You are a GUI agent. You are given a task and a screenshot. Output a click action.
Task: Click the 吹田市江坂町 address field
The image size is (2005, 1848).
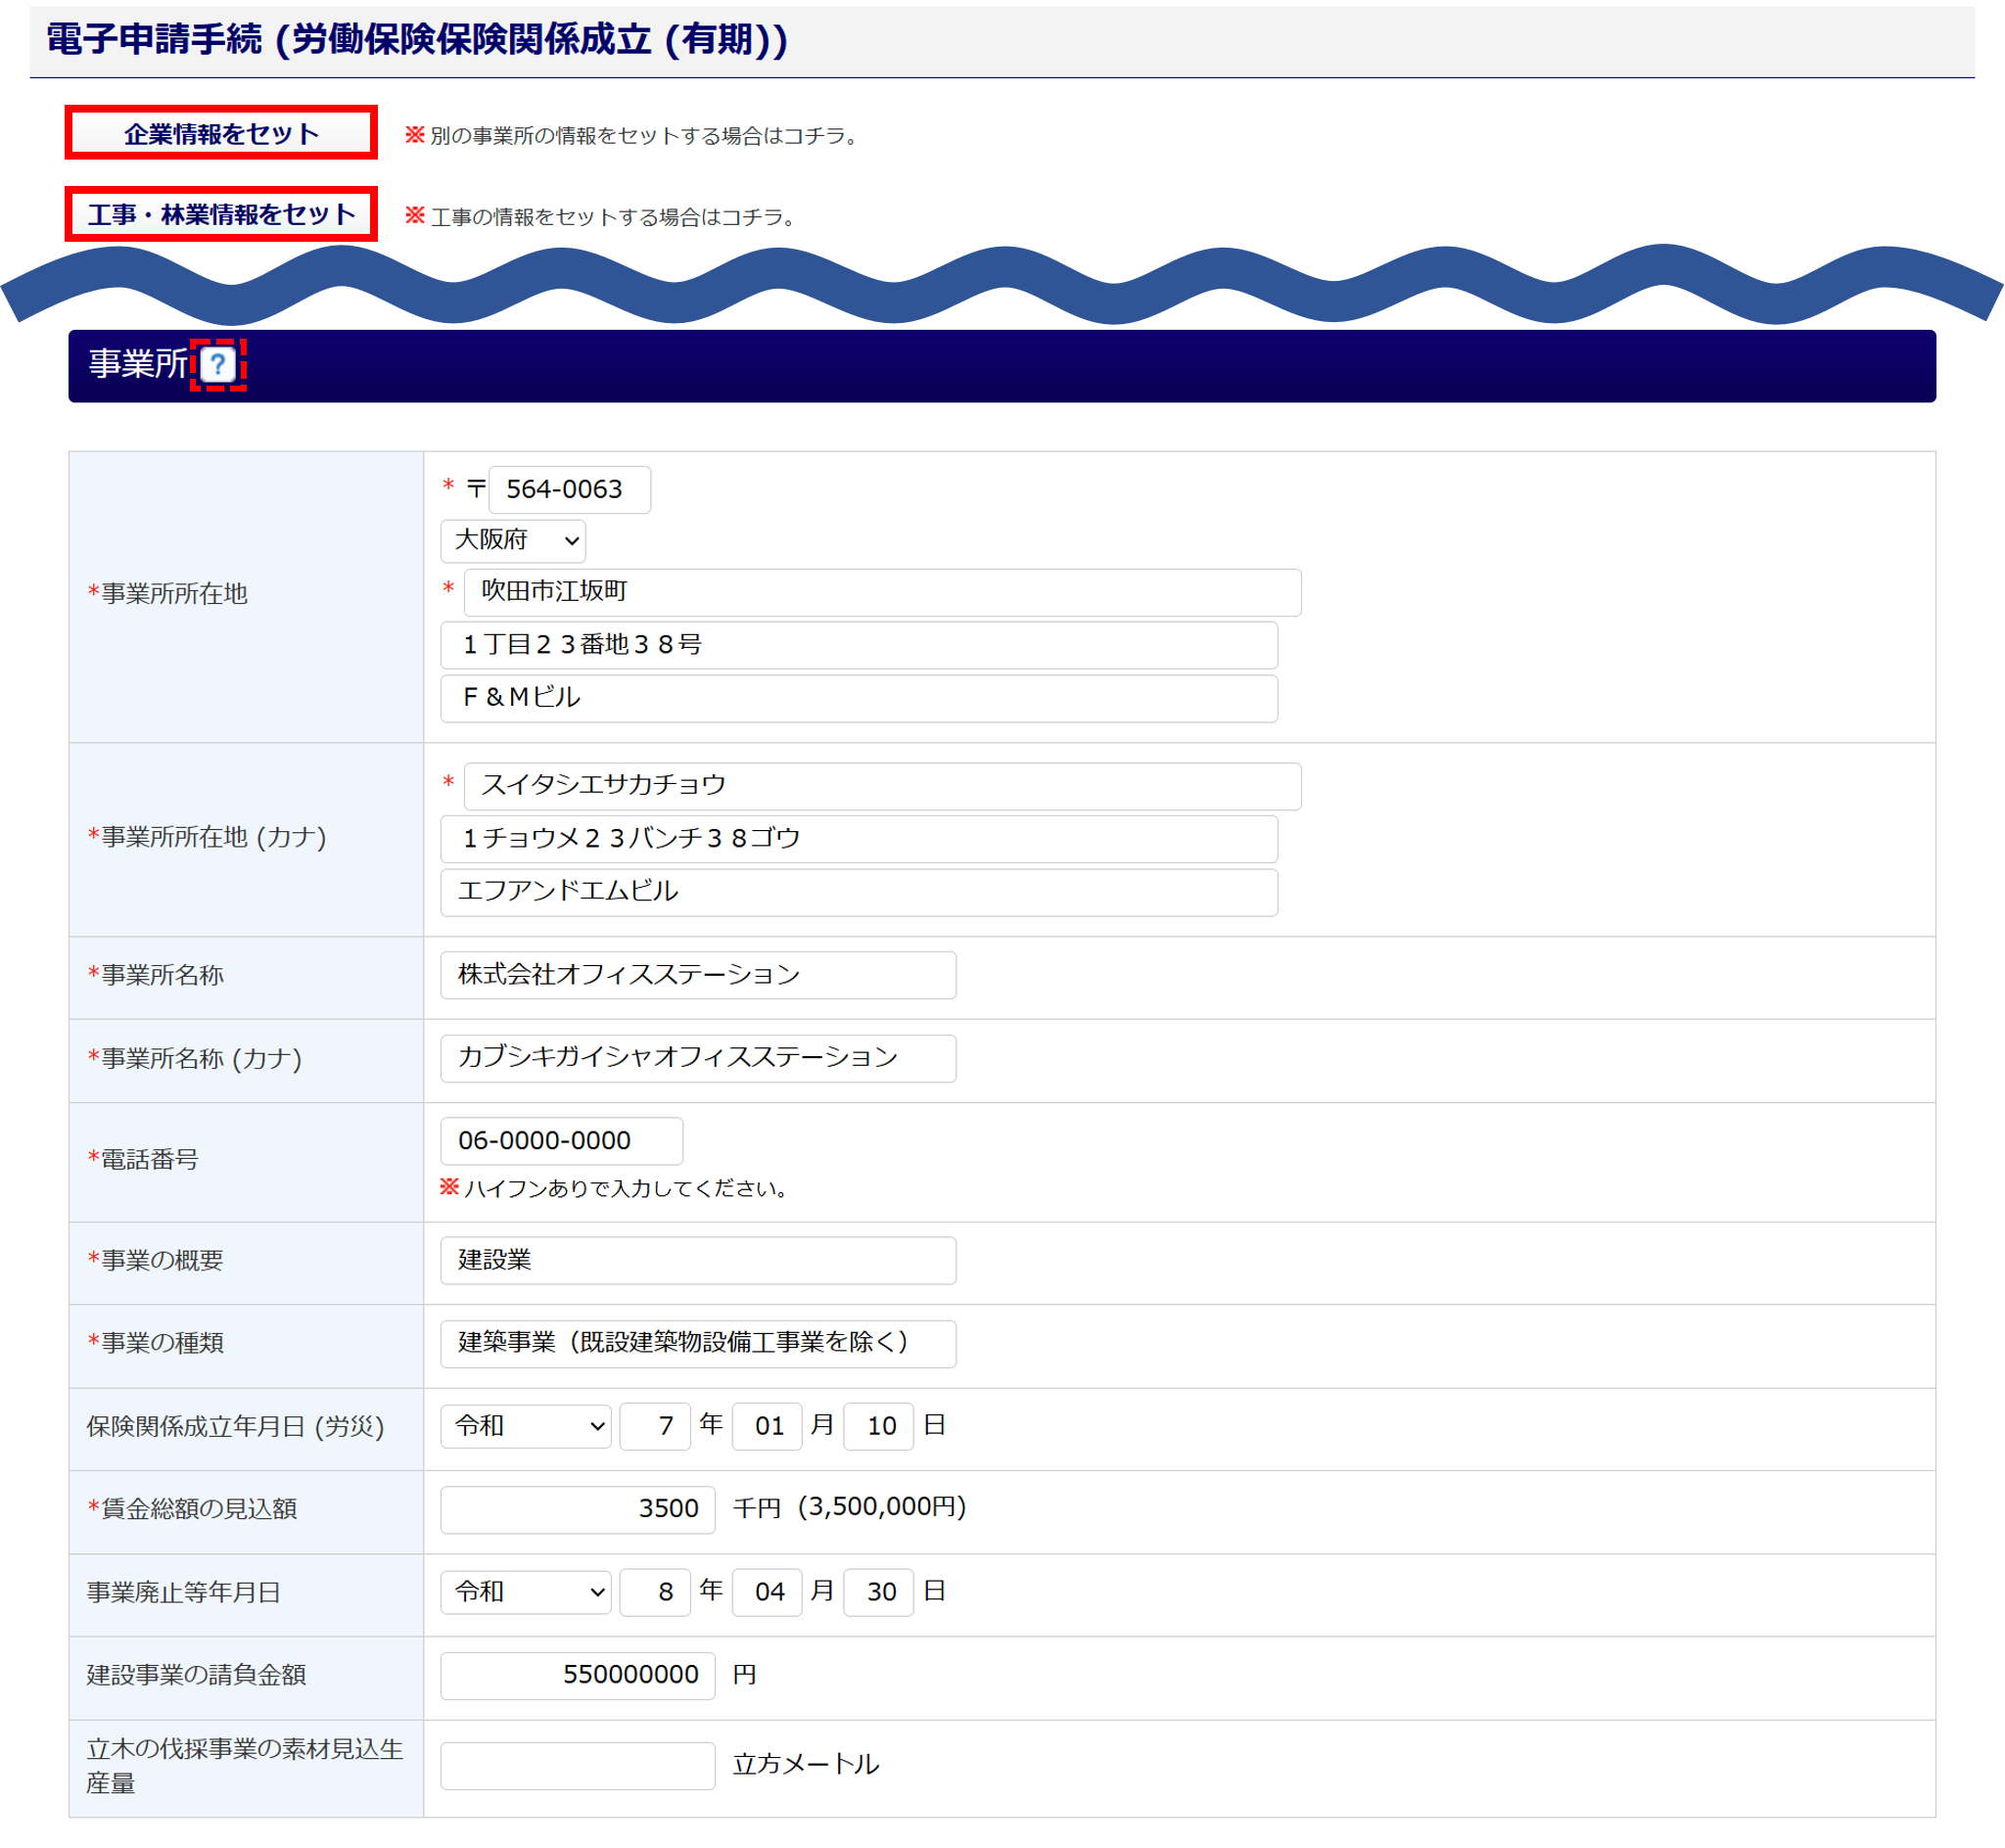tap(881, 593)
